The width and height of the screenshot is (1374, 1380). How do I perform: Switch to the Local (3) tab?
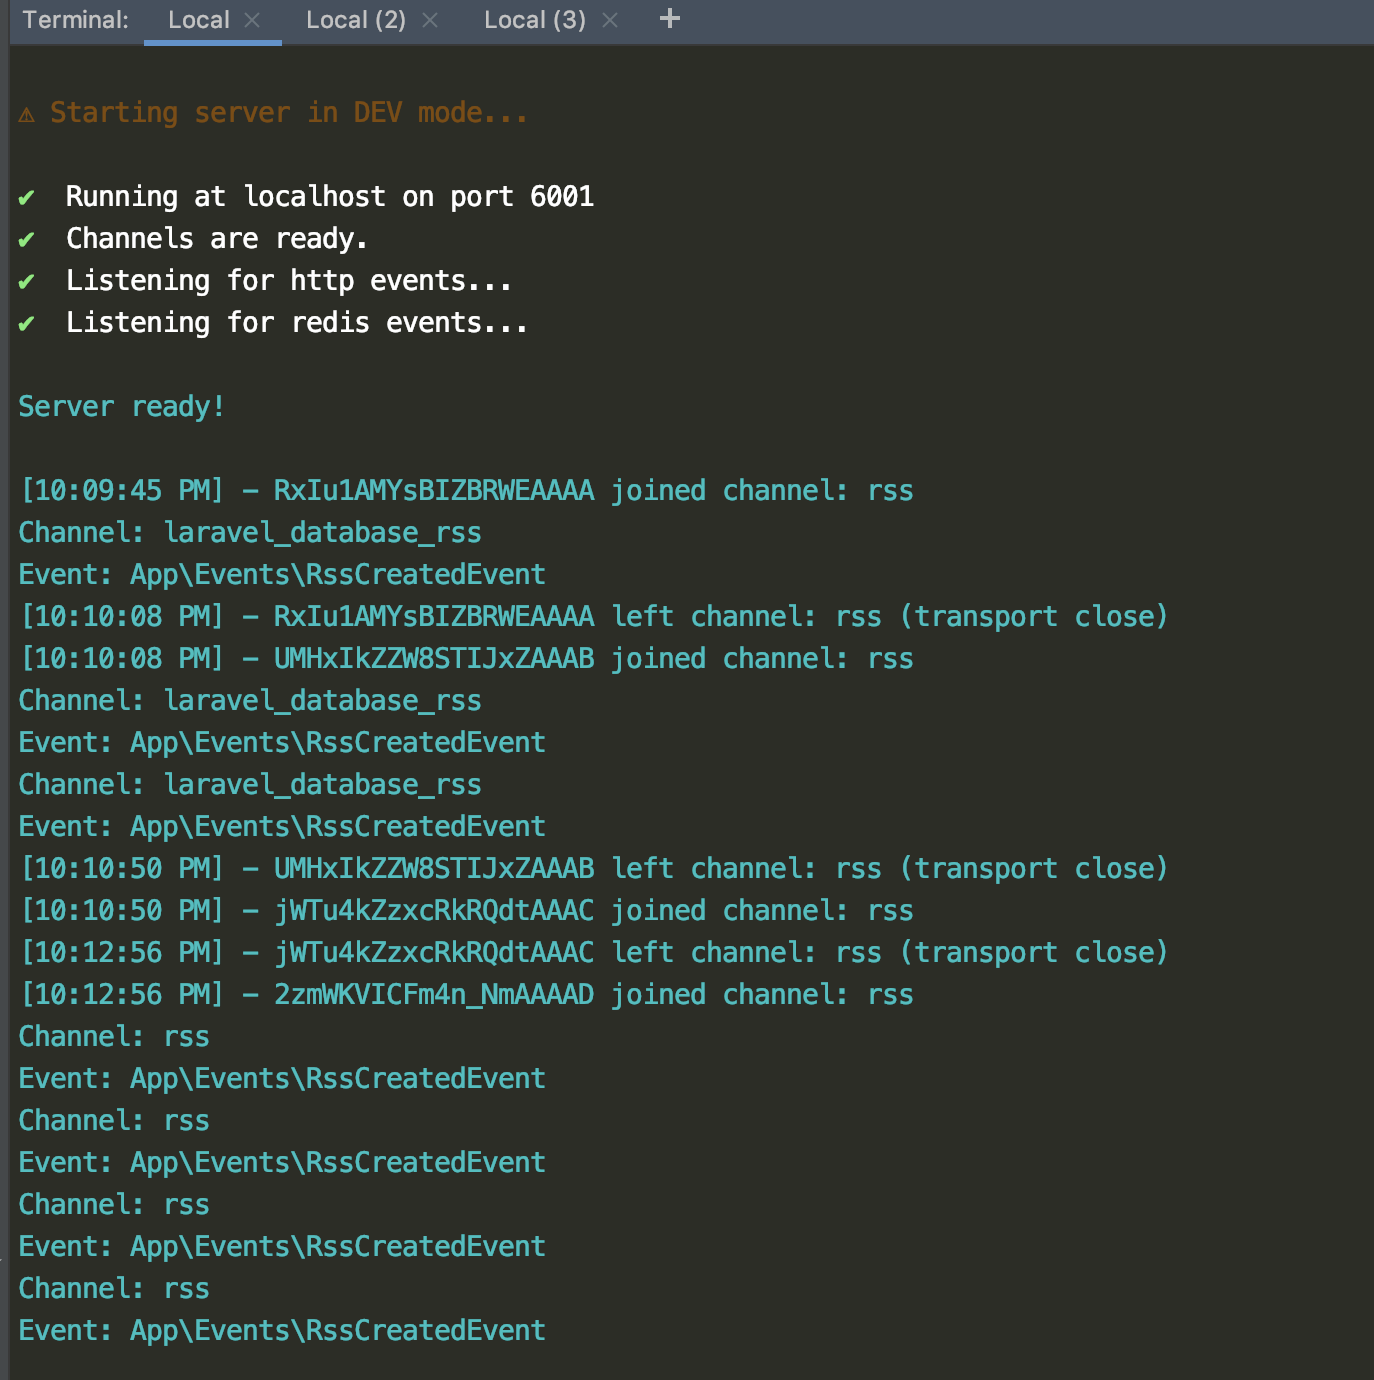click(535, 20)
